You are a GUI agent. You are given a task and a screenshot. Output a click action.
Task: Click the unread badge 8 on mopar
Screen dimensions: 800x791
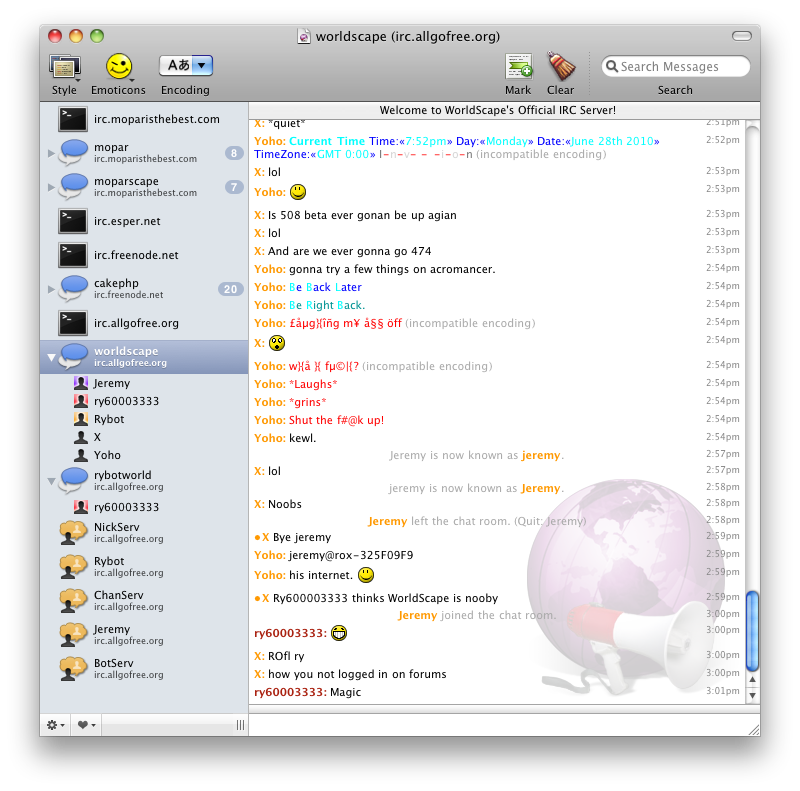(x=234, y=153)
